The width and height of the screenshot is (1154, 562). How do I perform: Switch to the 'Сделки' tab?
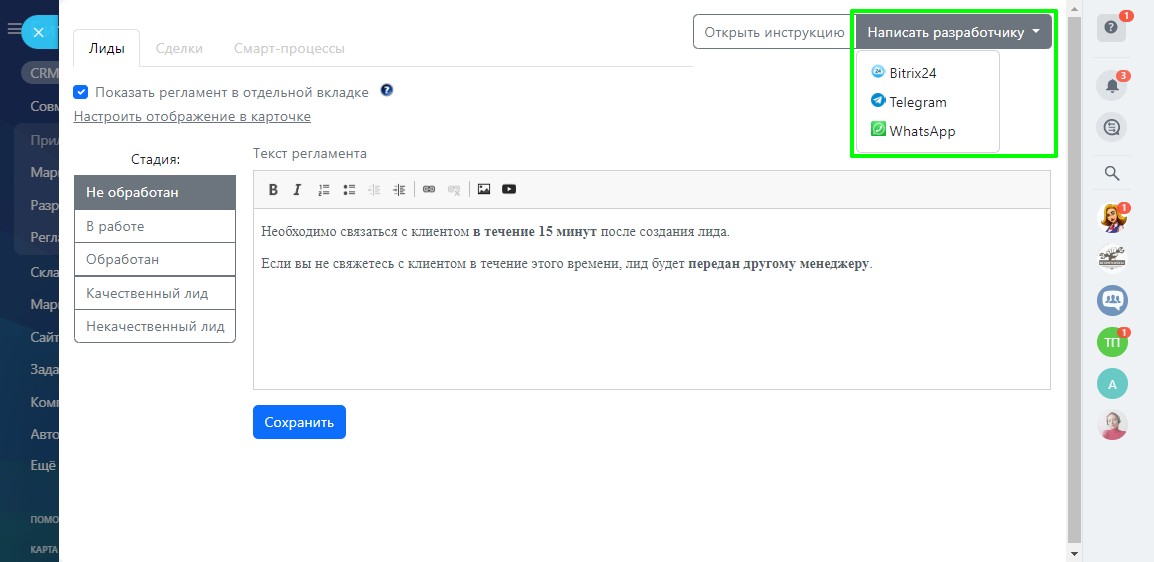tap(179, 48)
